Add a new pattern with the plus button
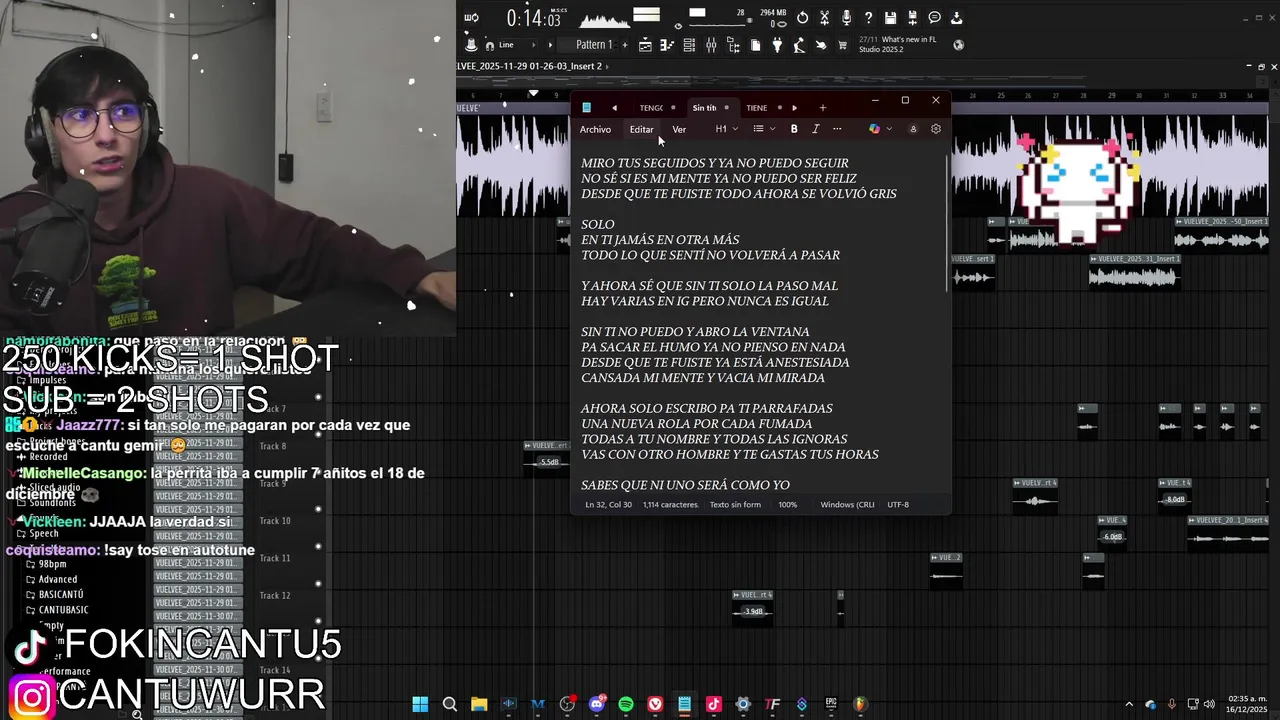Viewport: 1280px width, 720px height. point(625,45)
